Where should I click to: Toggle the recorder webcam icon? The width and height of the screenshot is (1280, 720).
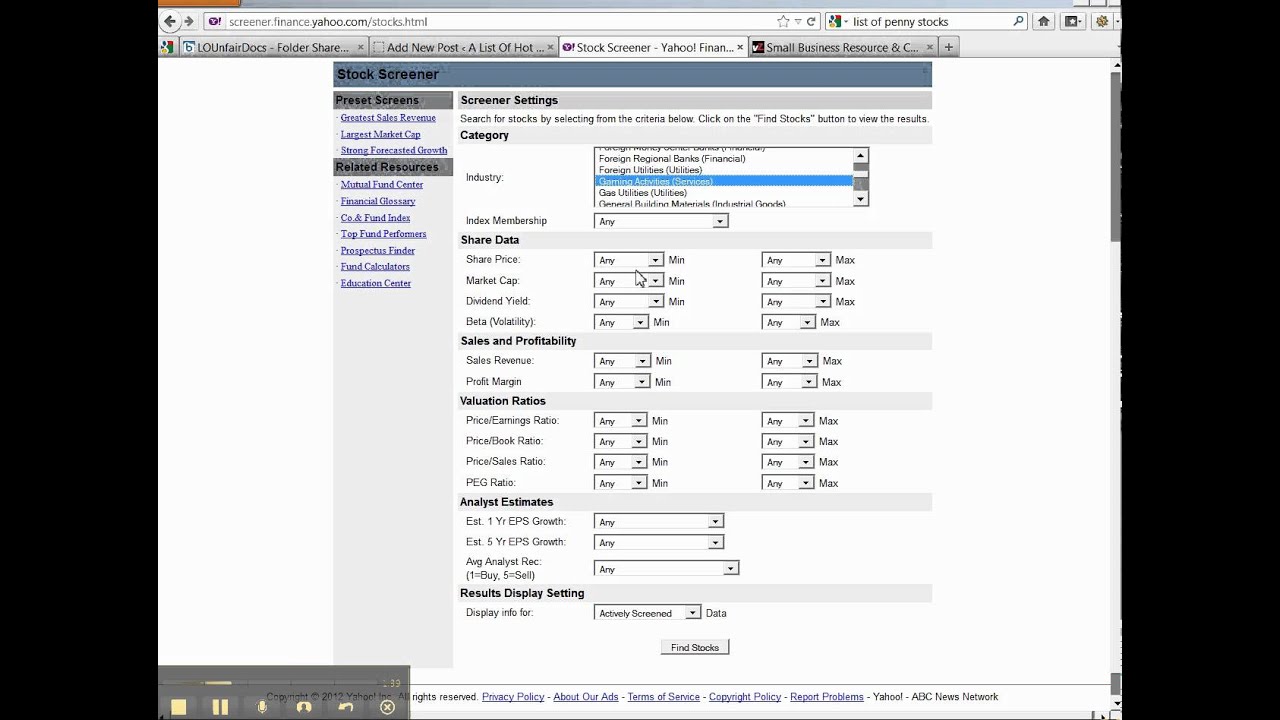click(x=304, y=707)
